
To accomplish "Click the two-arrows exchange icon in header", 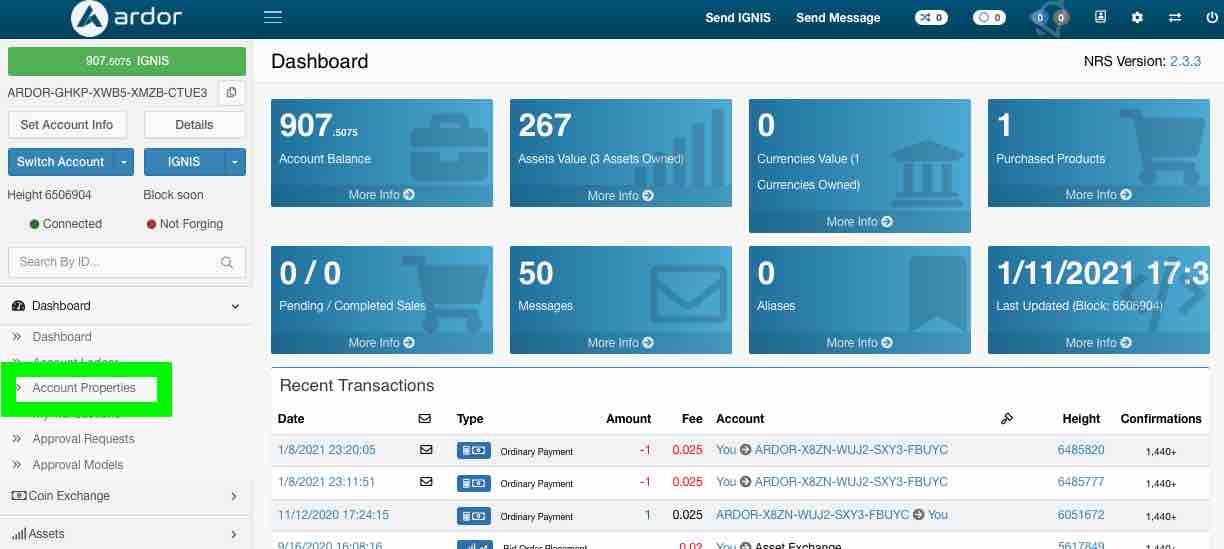I will click(1174, 18).
